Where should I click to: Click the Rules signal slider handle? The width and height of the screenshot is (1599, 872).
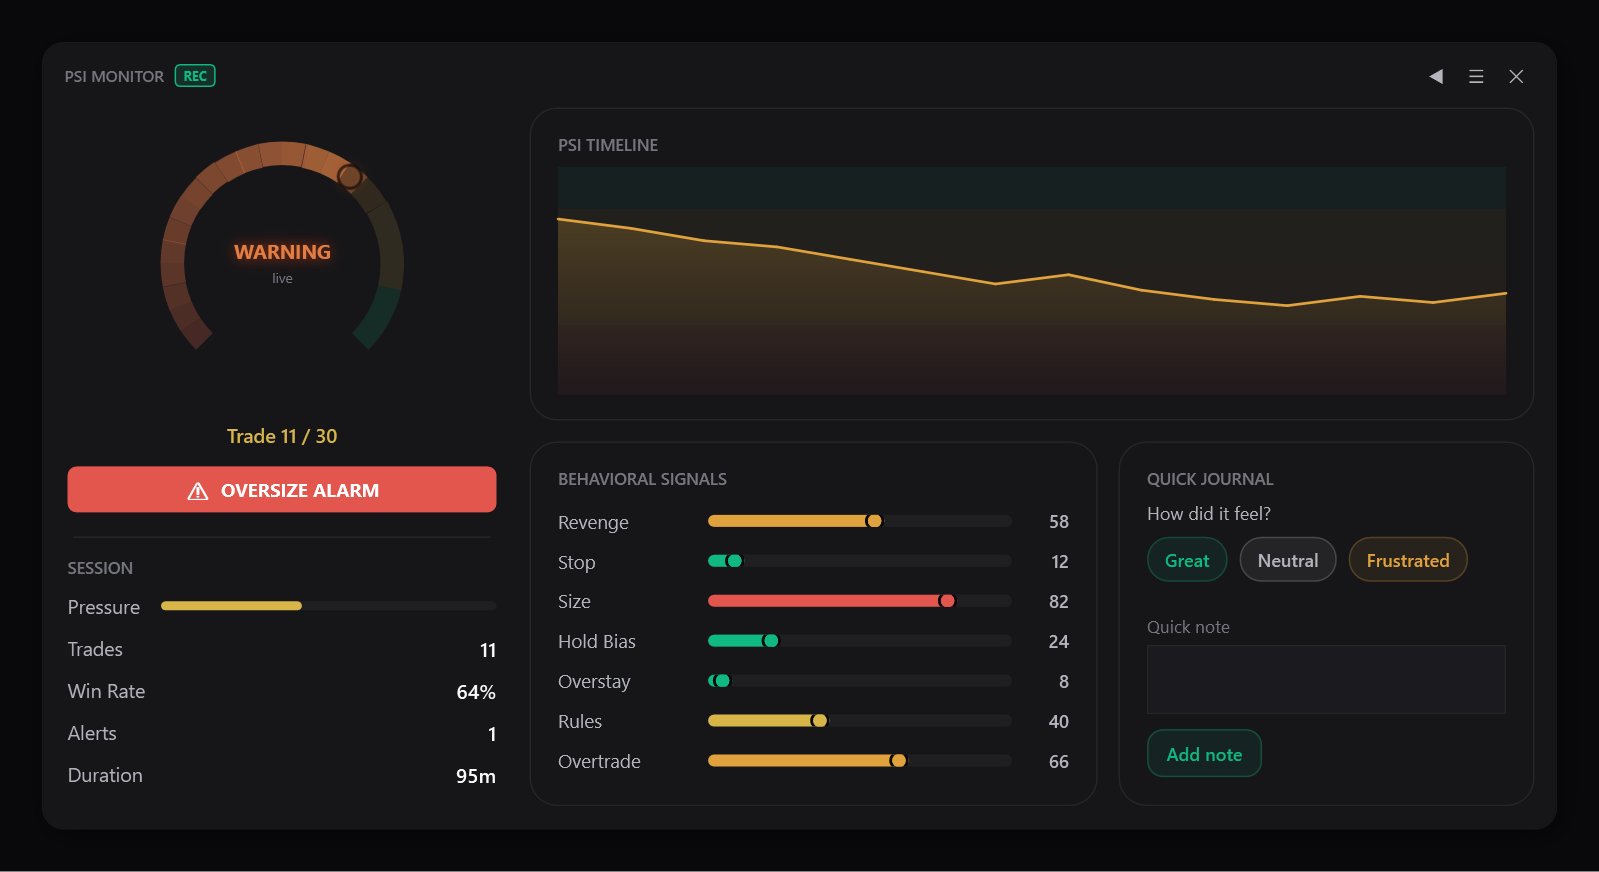pos(819,721)
